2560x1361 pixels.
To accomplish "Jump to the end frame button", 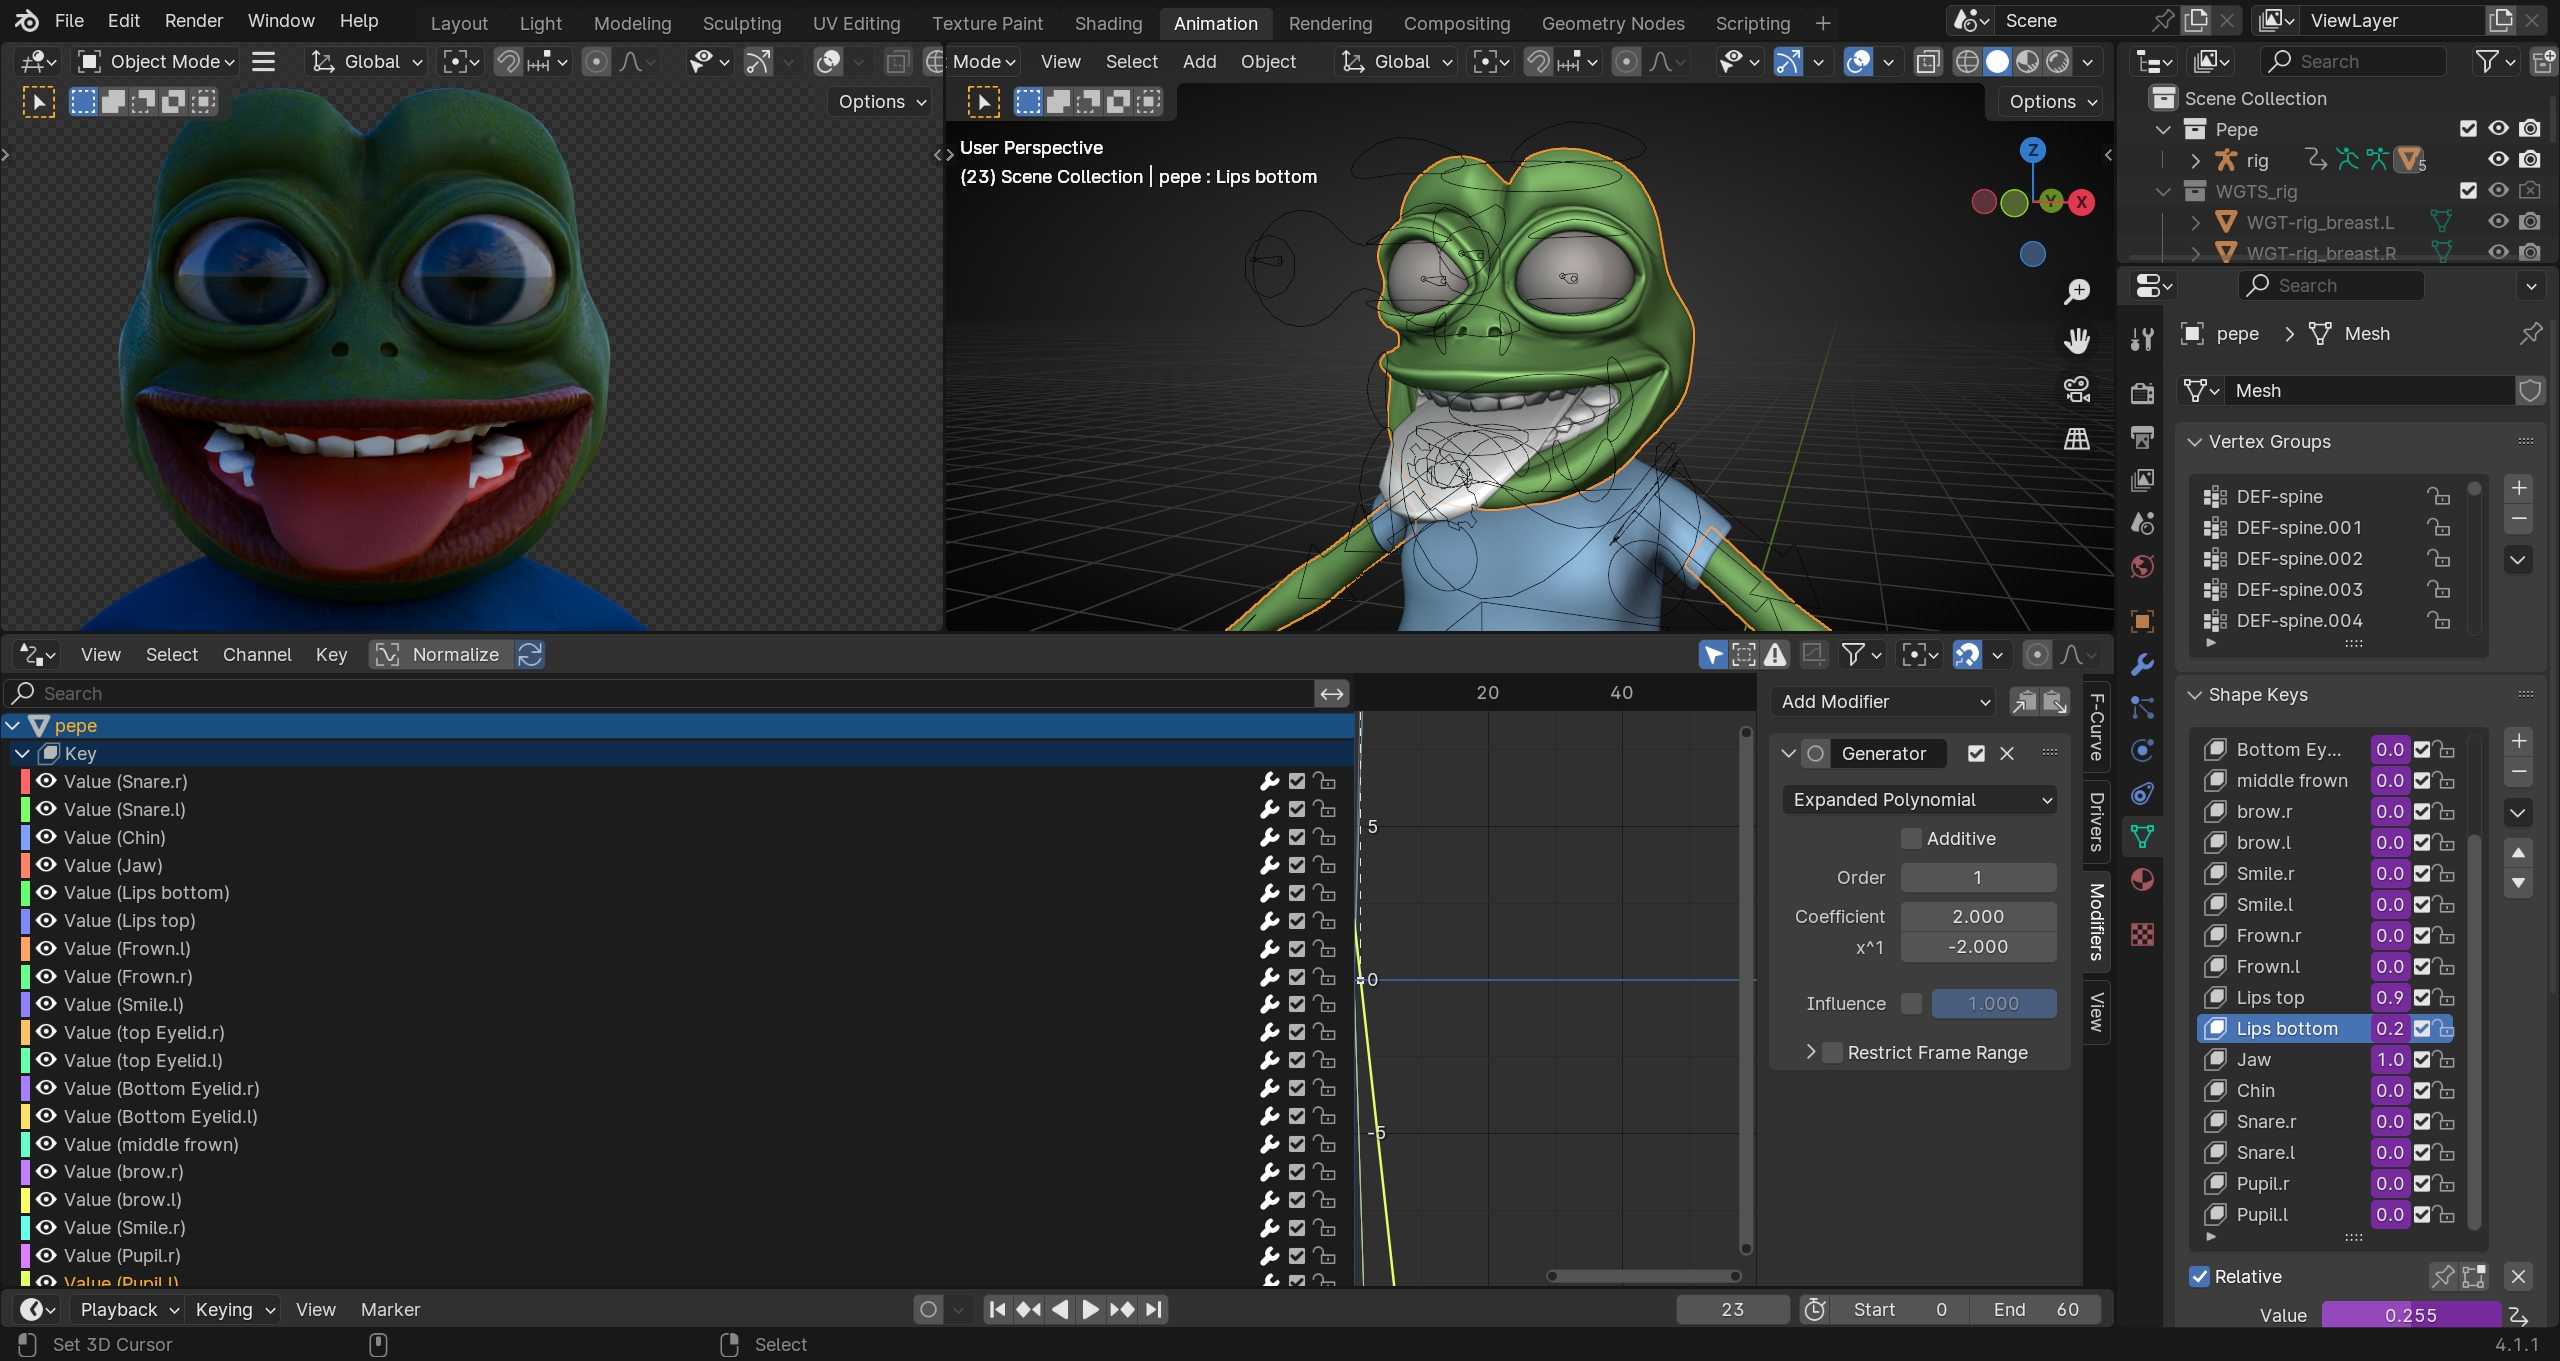I will [1154, 1310].
